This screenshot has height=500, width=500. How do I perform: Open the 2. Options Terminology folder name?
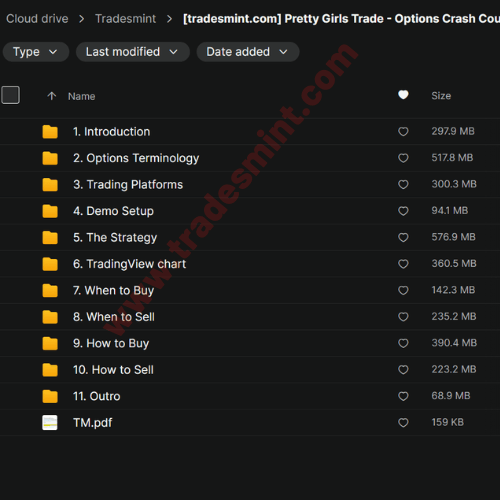click(136, 158)
